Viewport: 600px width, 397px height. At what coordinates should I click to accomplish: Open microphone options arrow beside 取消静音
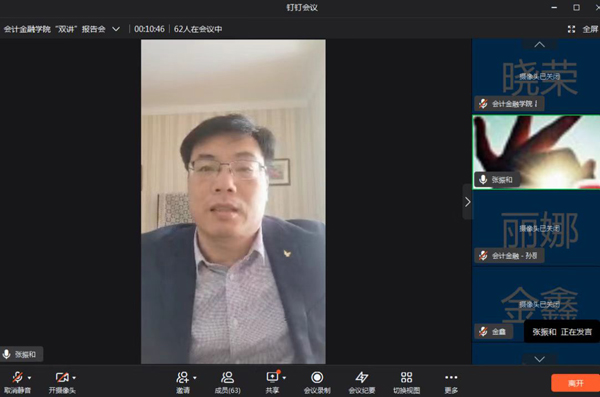[29, 378]
